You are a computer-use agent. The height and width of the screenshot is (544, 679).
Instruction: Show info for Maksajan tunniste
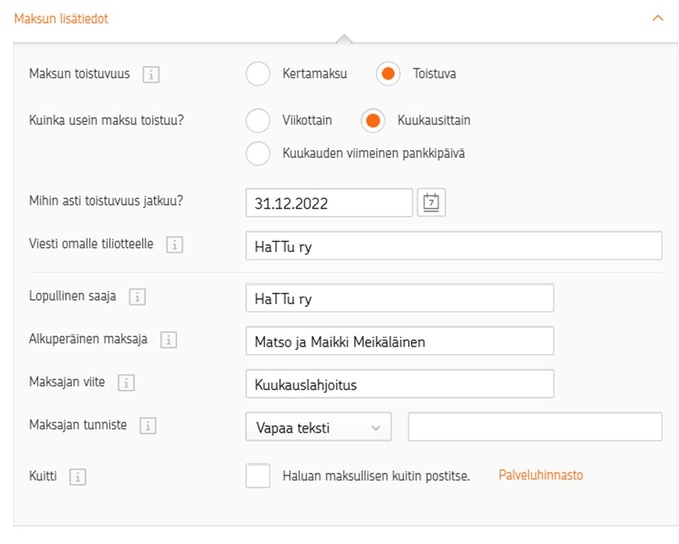(x=148, y=425)
